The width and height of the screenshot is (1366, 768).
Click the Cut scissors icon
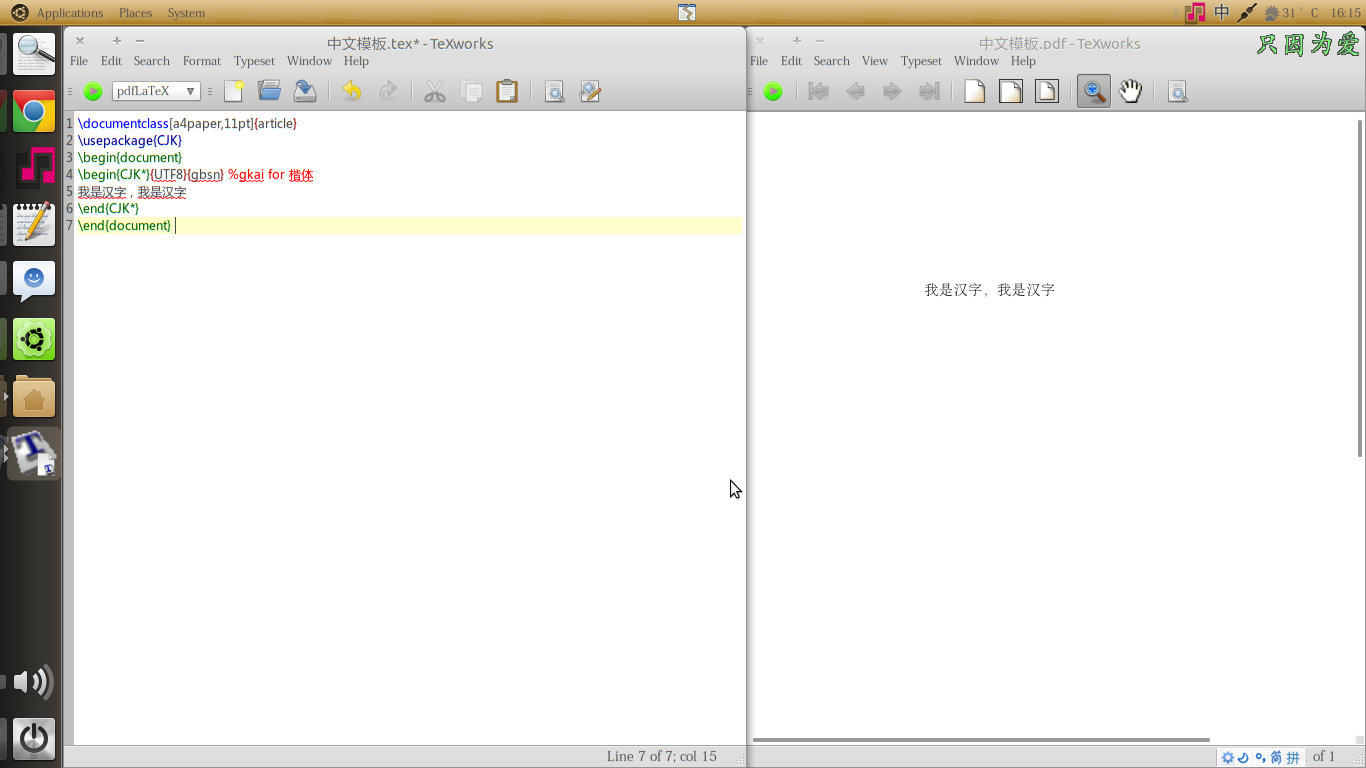[435, 91]
